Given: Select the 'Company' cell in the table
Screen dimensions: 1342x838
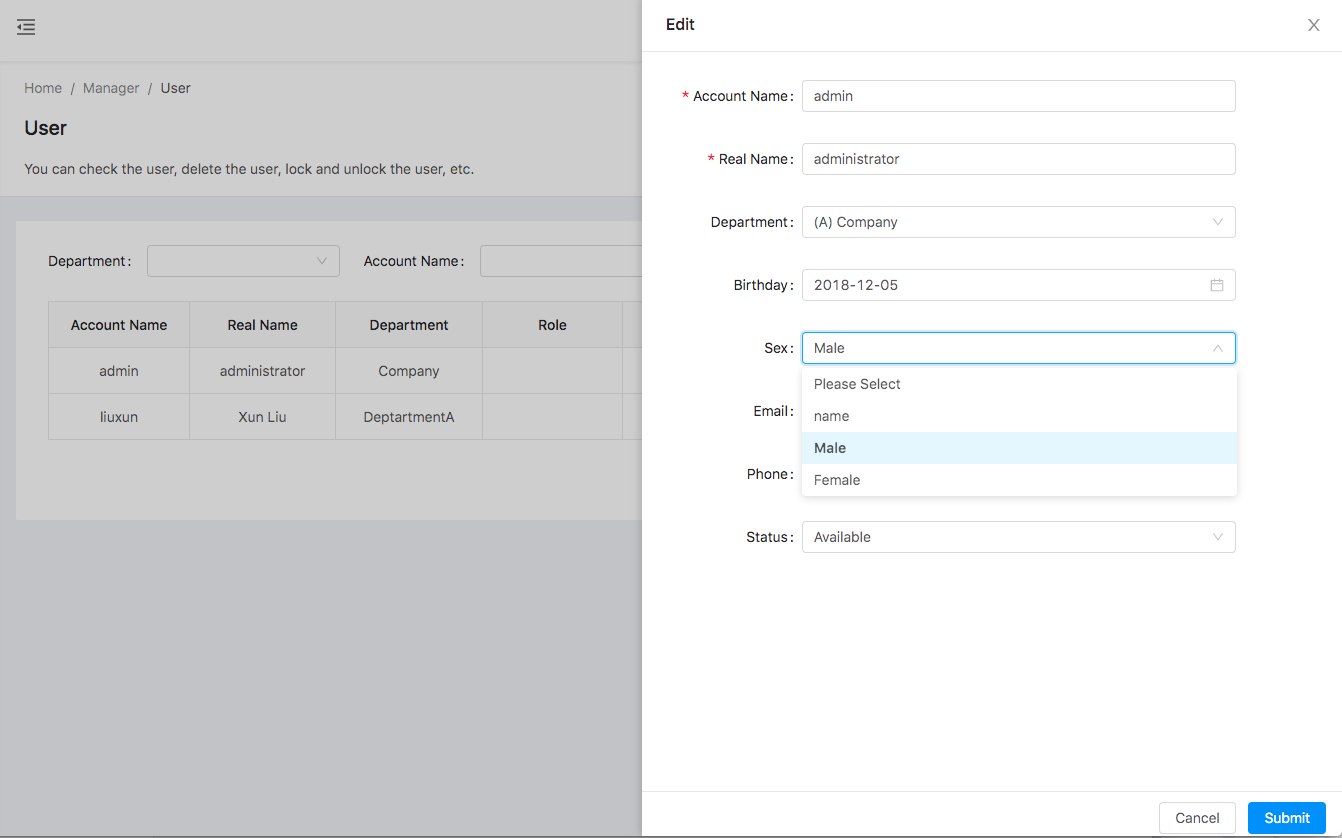Looking at the screenshot, I should [x=409, y=371].
